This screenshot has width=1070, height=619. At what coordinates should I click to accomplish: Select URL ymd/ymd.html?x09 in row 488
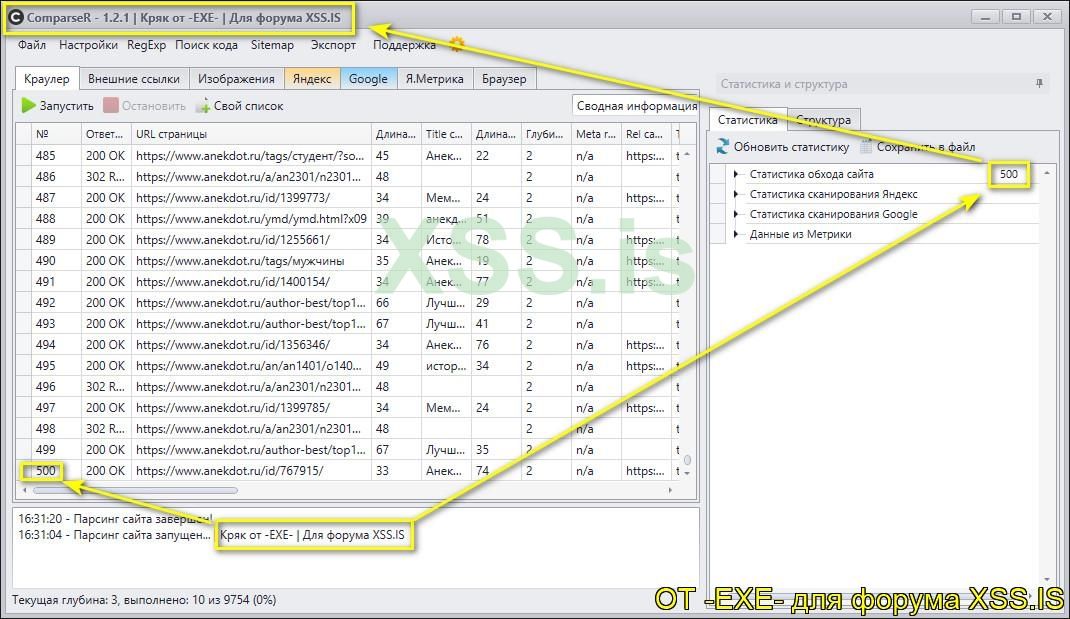point(251,218)
